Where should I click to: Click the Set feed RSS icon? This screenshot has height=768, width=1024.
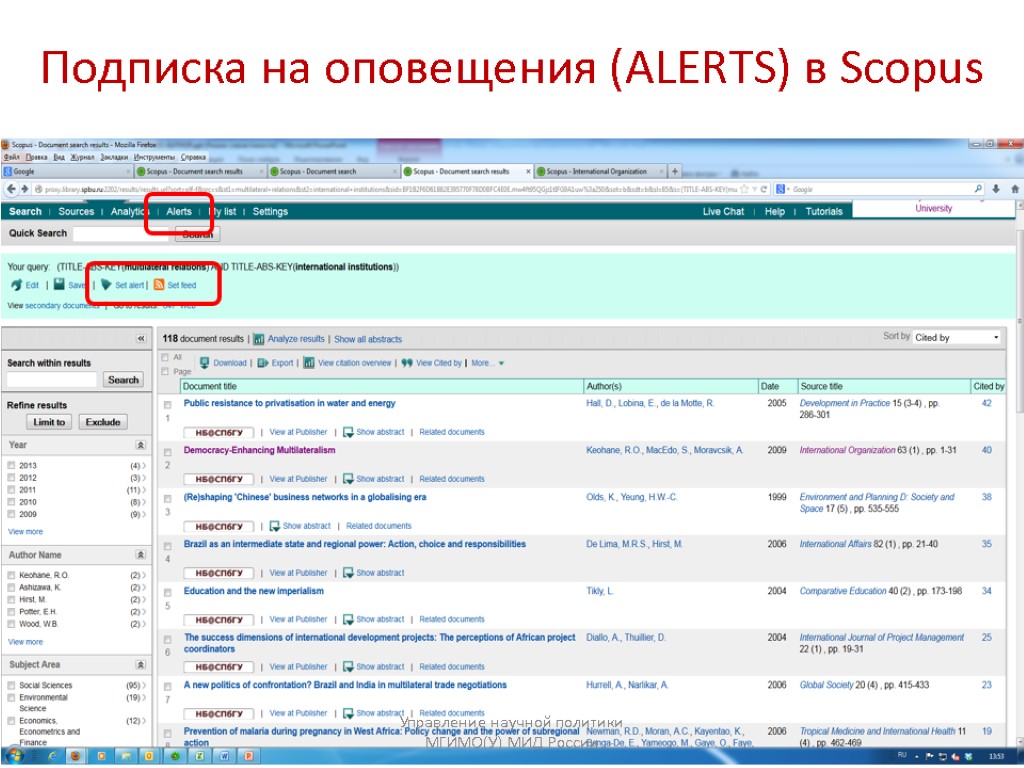tap(159, 285)
